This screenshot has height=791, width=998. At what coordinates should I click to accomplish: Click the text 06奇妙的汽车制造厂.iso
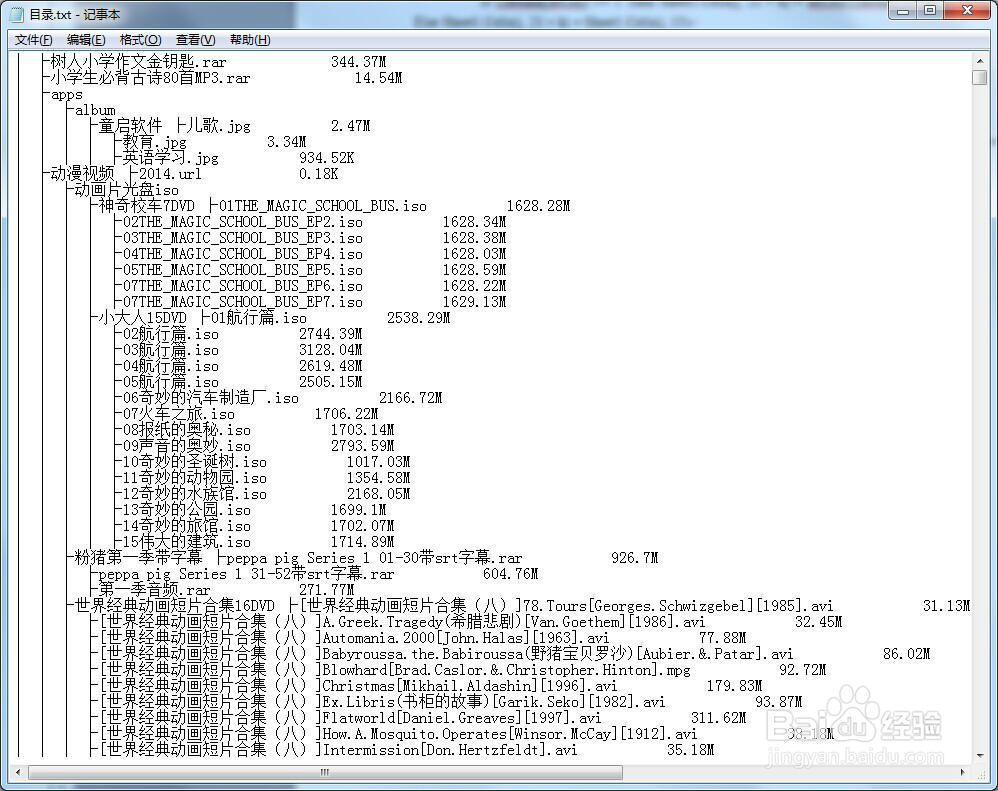tap(211, 398)
